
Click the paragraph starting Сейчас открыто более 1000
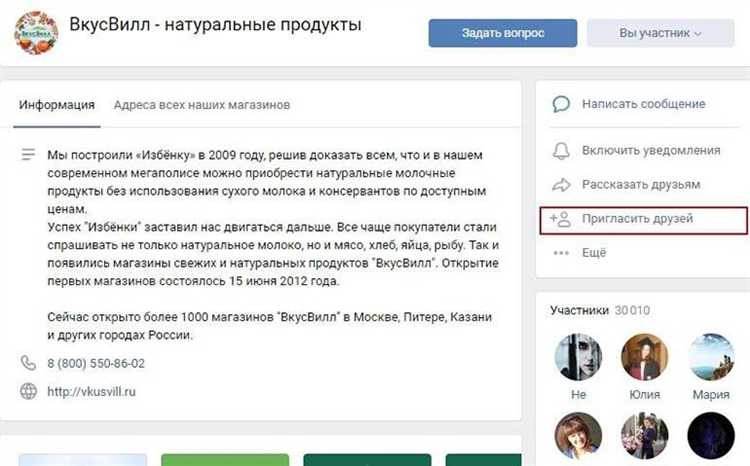[269, 326]
